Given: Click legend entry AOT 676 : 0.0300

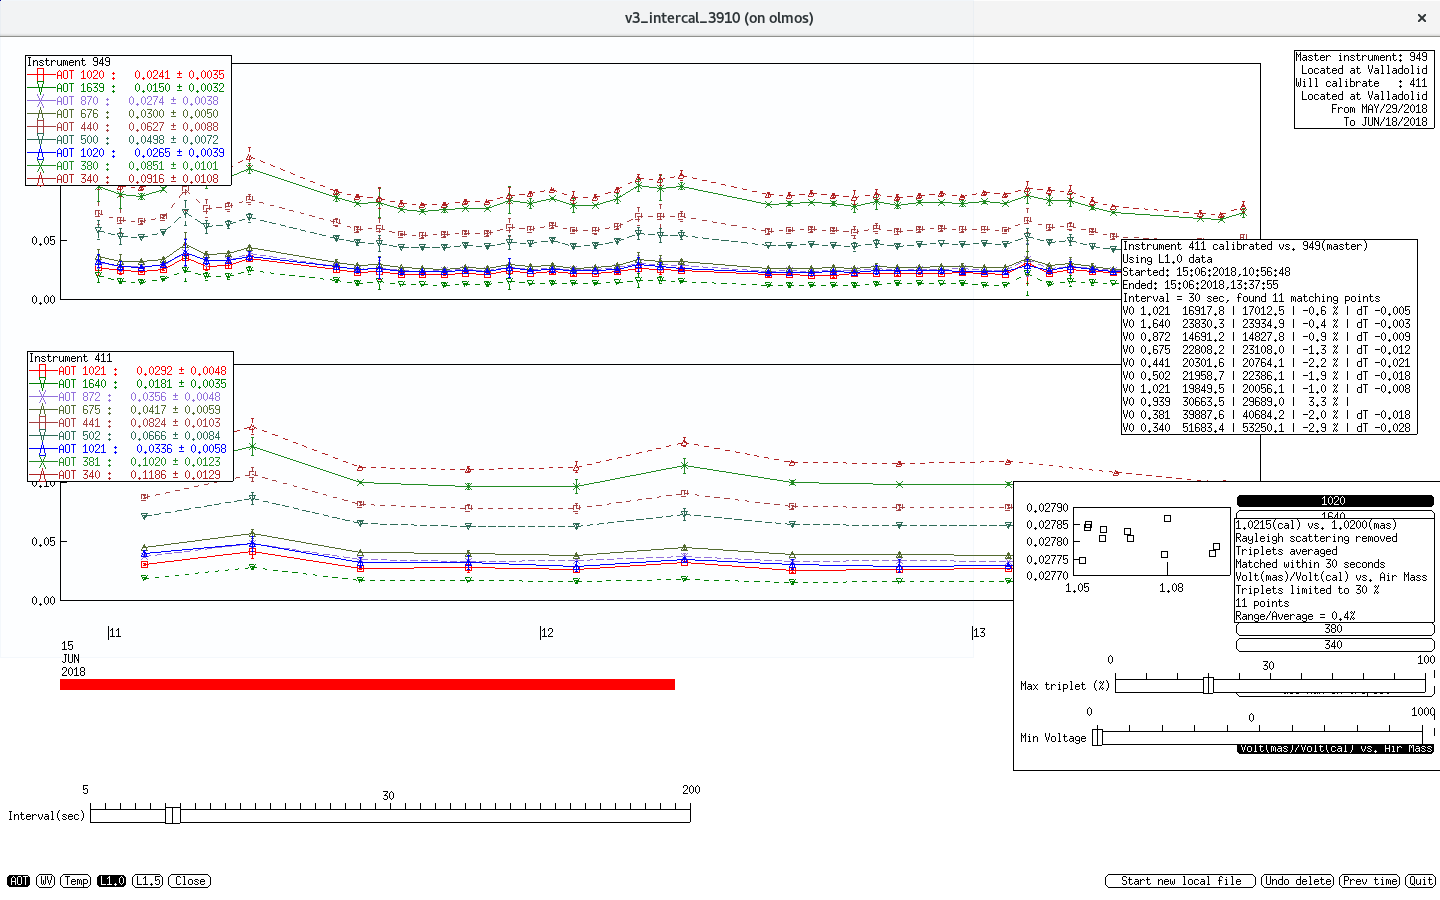Looking at the screenshot, I should [x=128, y=114].
